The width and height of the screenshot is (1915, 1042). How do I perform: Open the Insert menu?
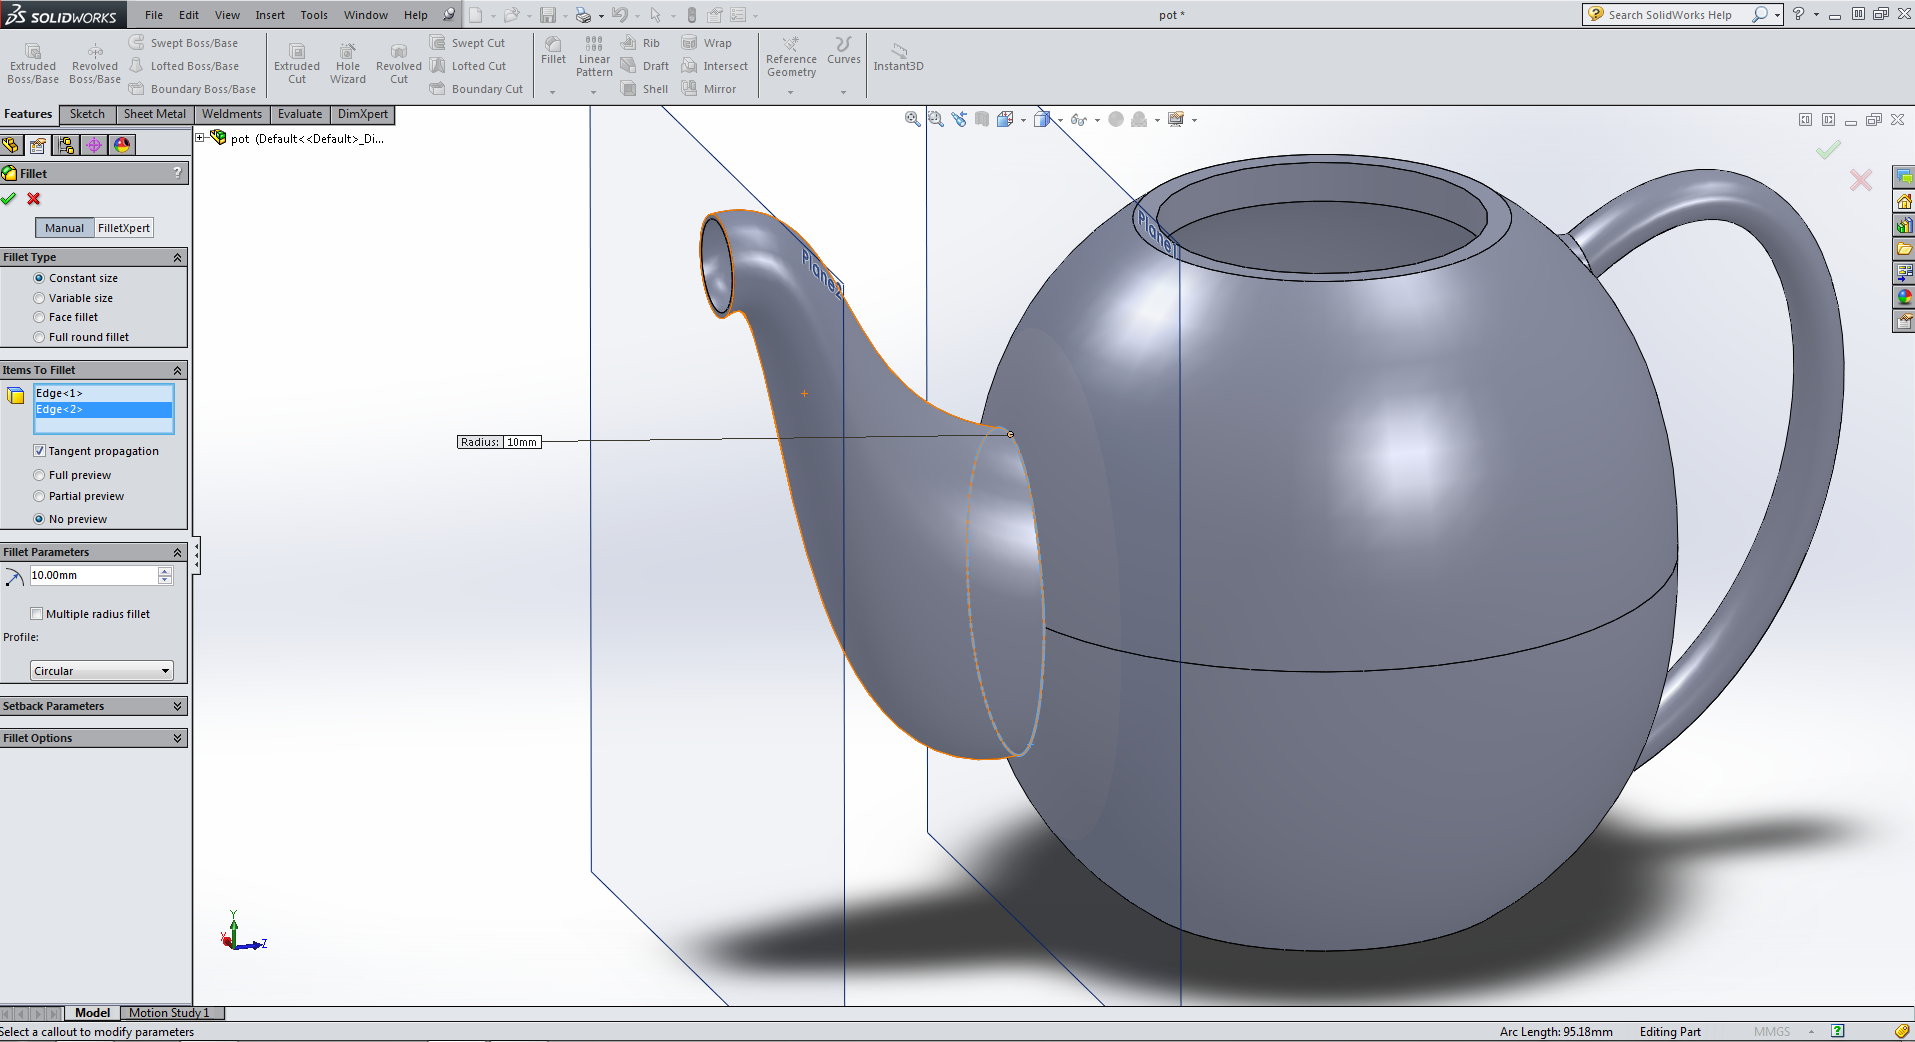(270, 15)
